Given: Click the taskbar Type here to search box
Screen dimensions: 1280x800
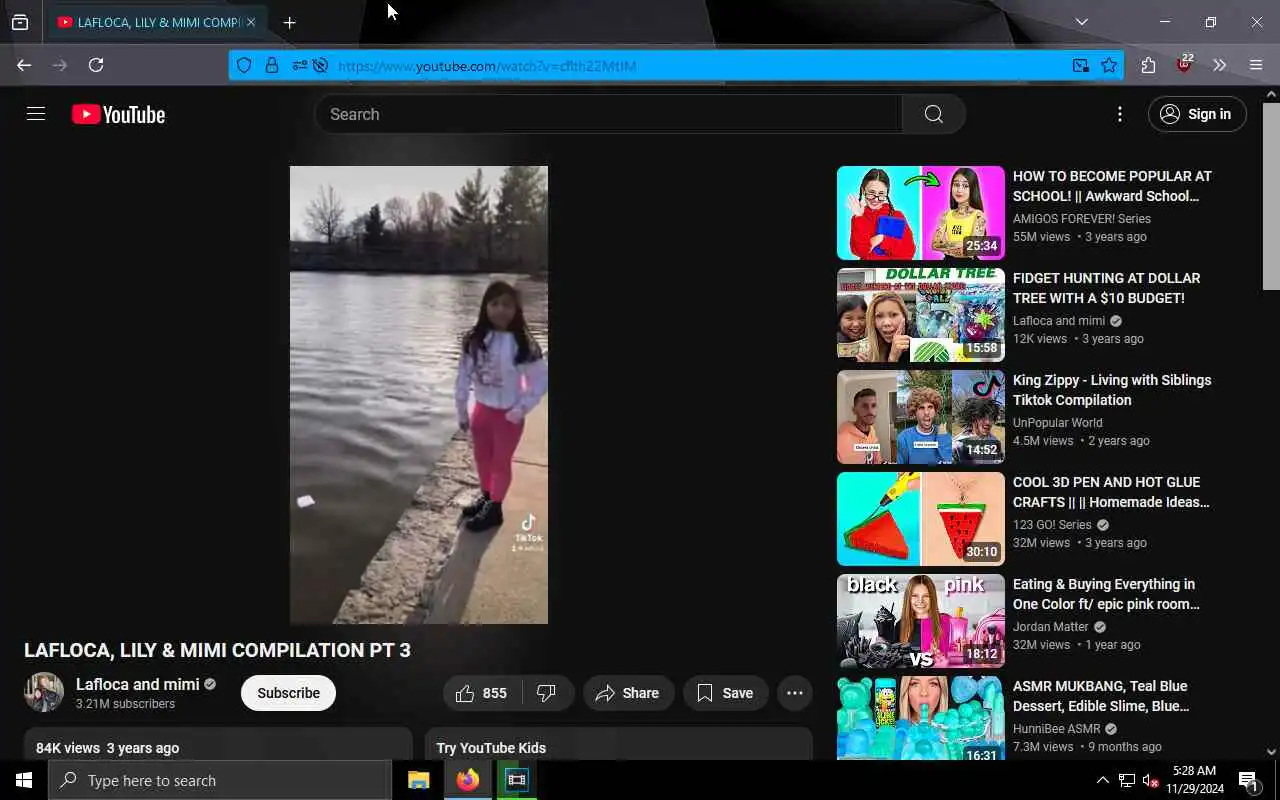Looking at the screenshot, I should 220,780.
